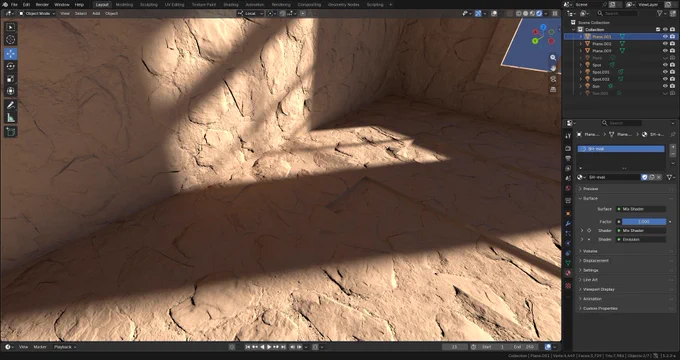Activate the Rotate tool
Screen dimensions: 680x360
pos(10,66)
